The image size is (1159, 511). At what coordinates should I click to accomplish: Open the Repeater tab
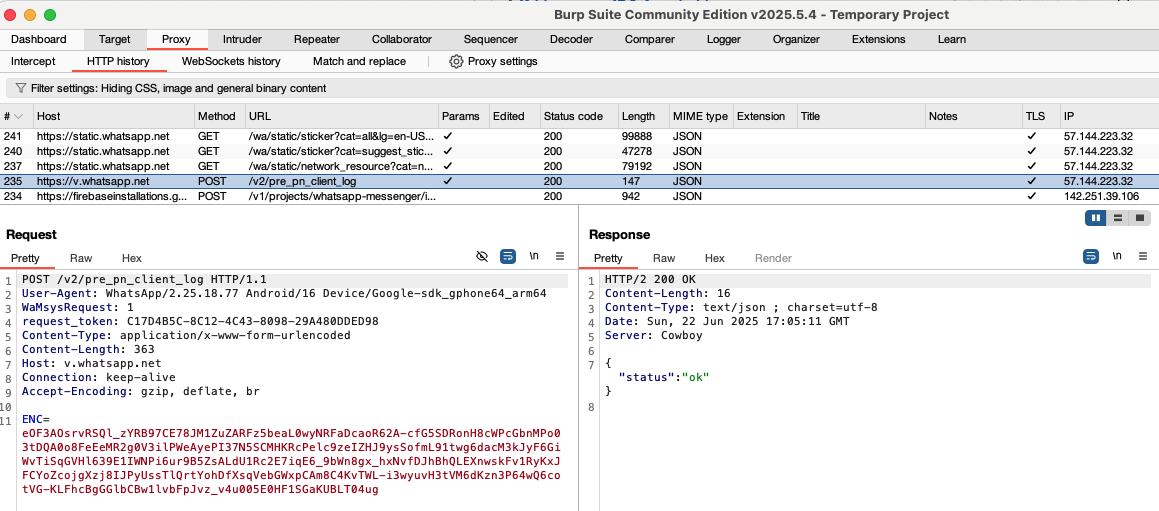coord(317,39)
